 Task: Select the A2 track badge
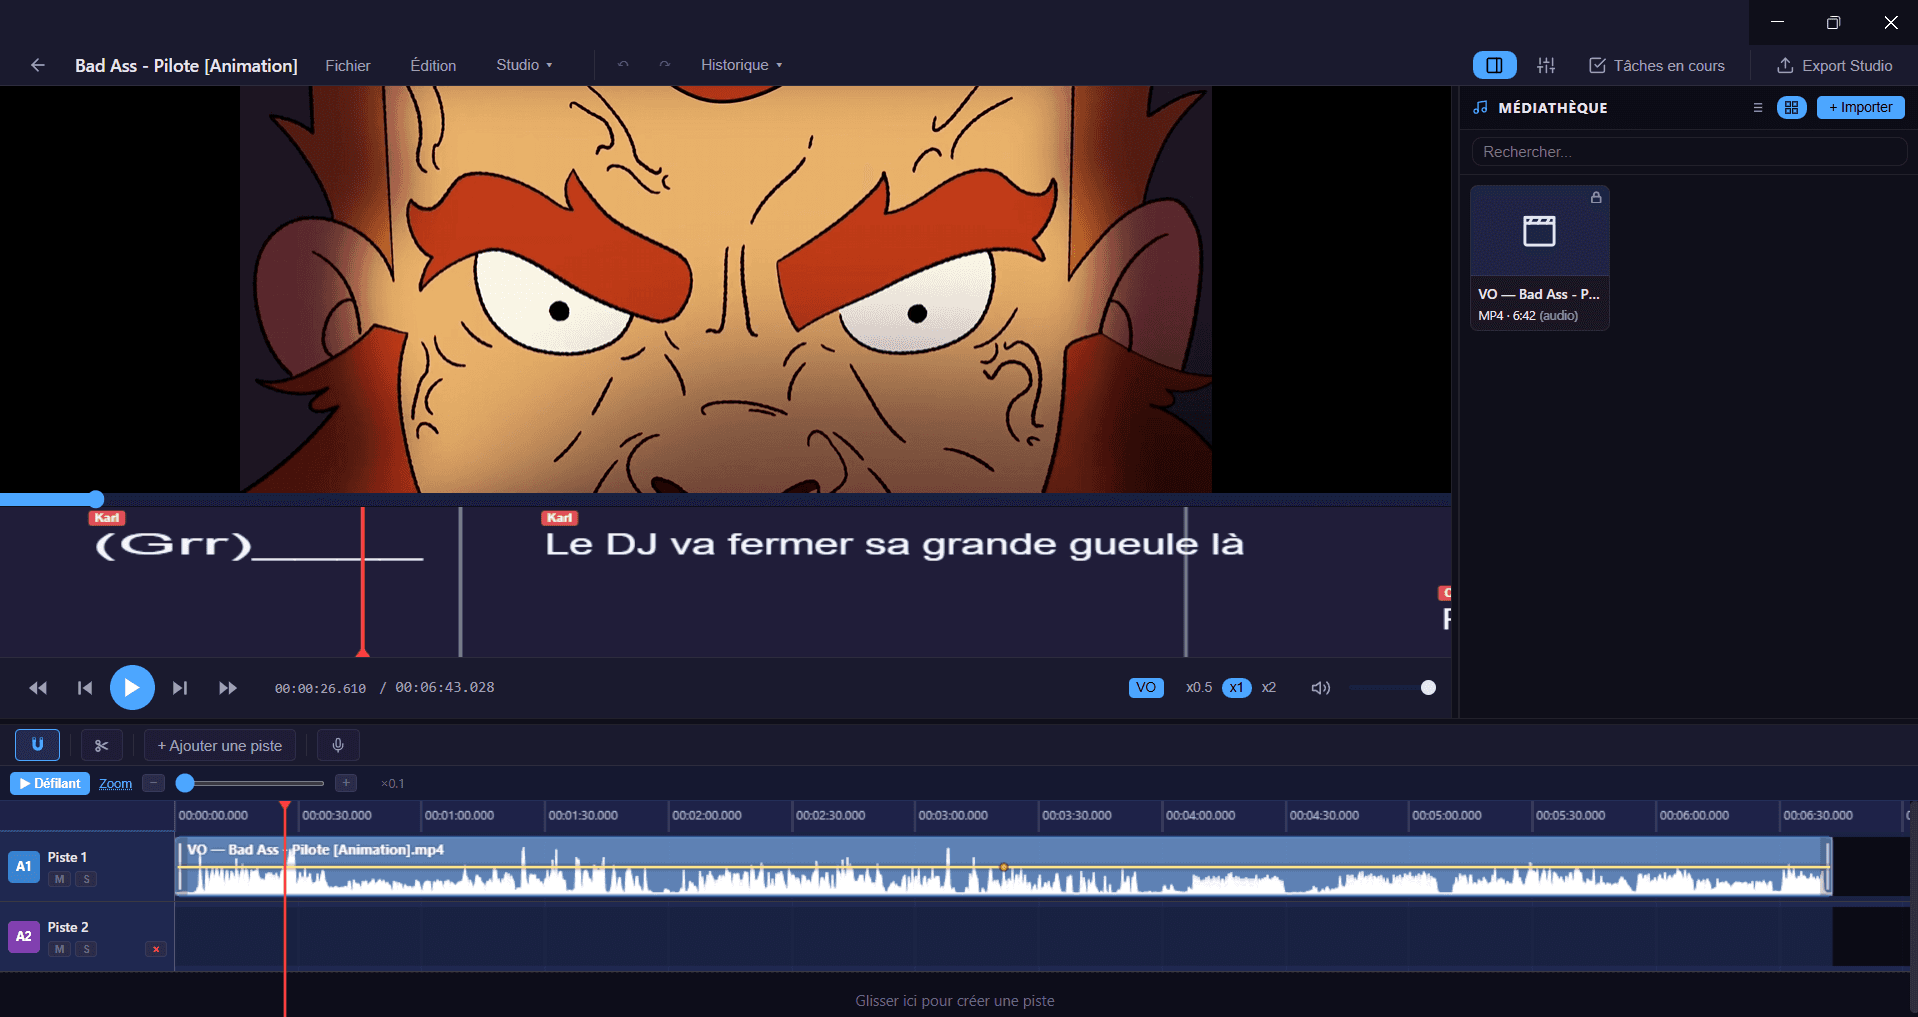[x=24, y=936]
